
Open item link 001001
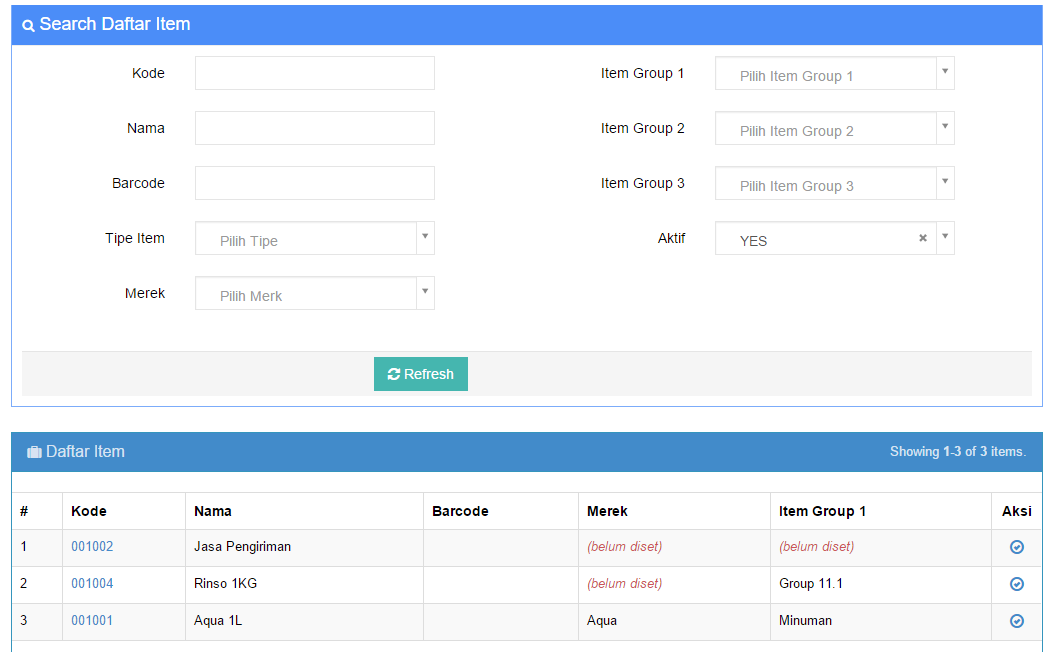(92, 620)
